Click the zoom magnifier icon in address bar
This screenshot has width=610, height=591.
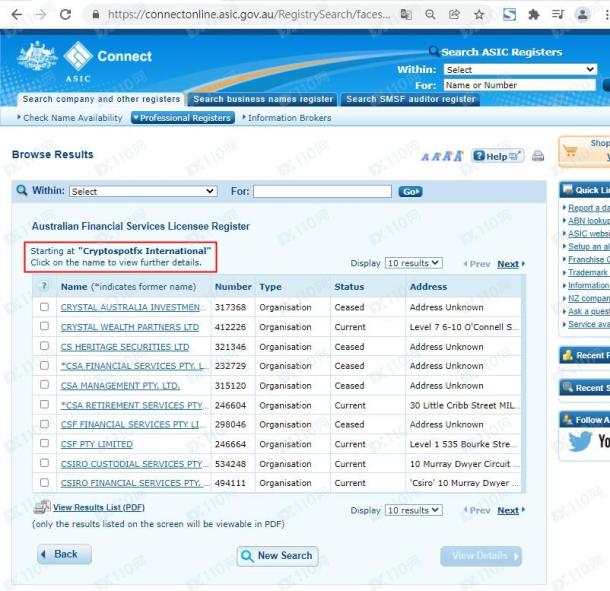click(430, 15)
